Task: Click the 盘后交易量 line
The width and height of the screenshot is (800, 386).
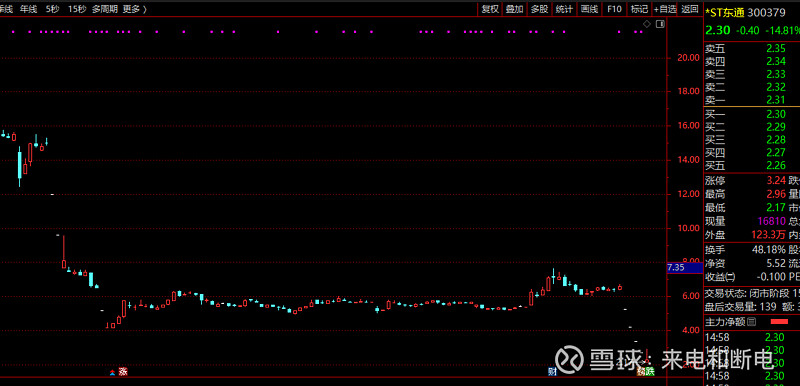Action: (752, 307)
